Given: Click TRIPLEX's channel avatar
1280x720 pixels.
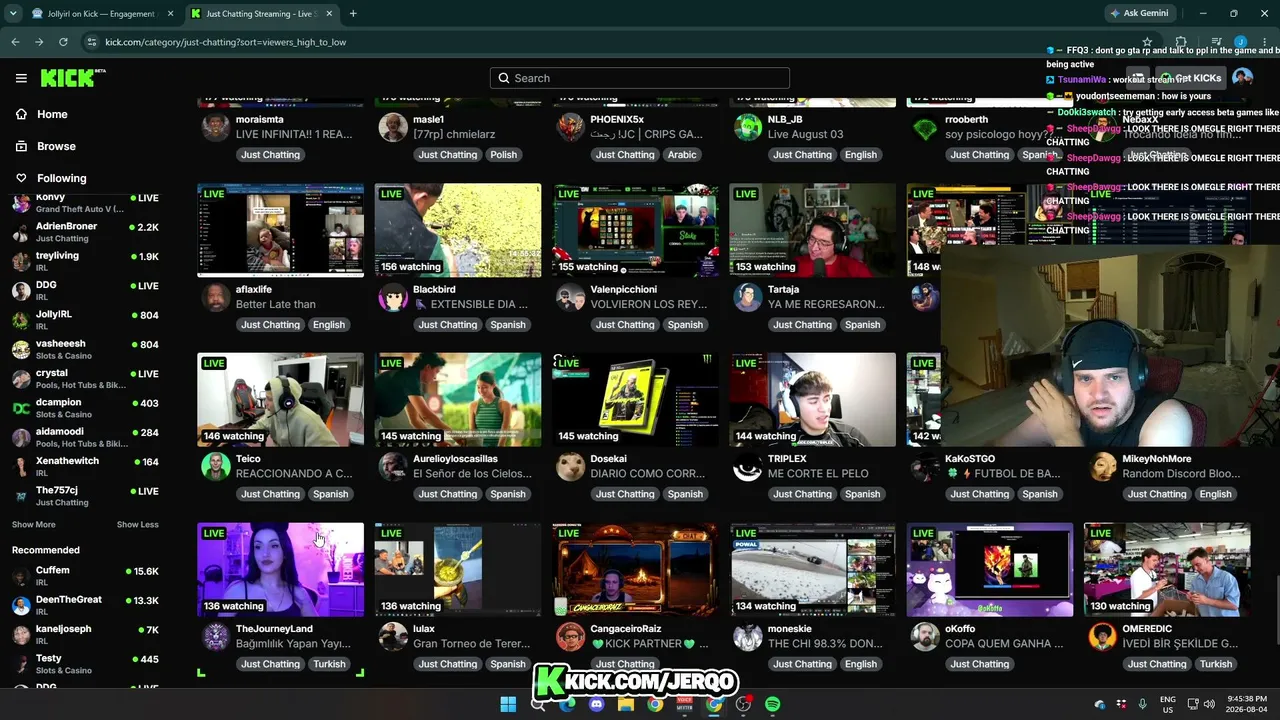Looking at the screenshot, I should [x=748, y=467].
